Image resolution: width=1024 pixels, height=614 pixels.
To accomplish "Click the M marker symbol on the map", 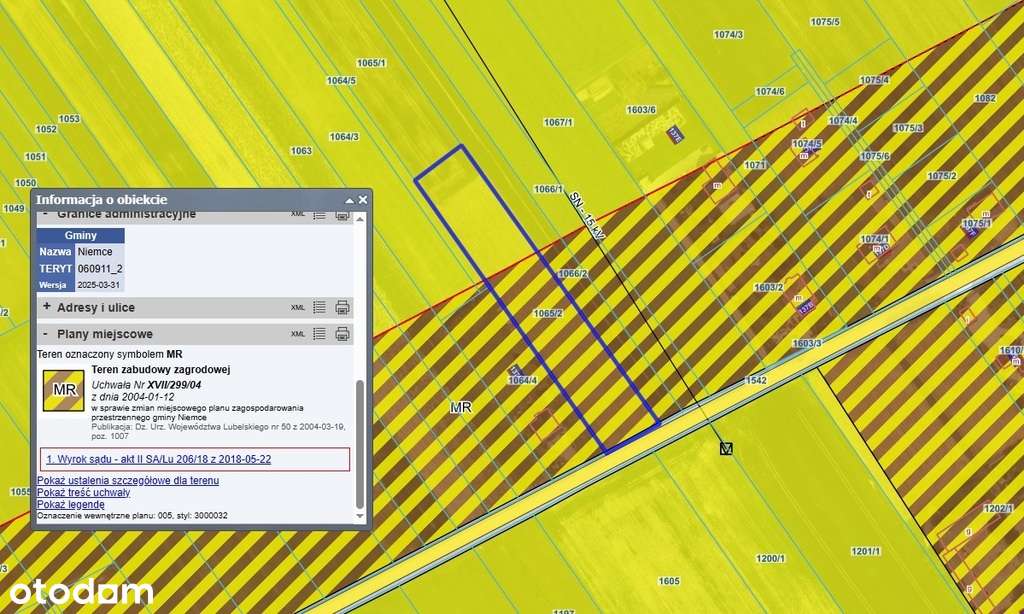I will pos(726,449).
